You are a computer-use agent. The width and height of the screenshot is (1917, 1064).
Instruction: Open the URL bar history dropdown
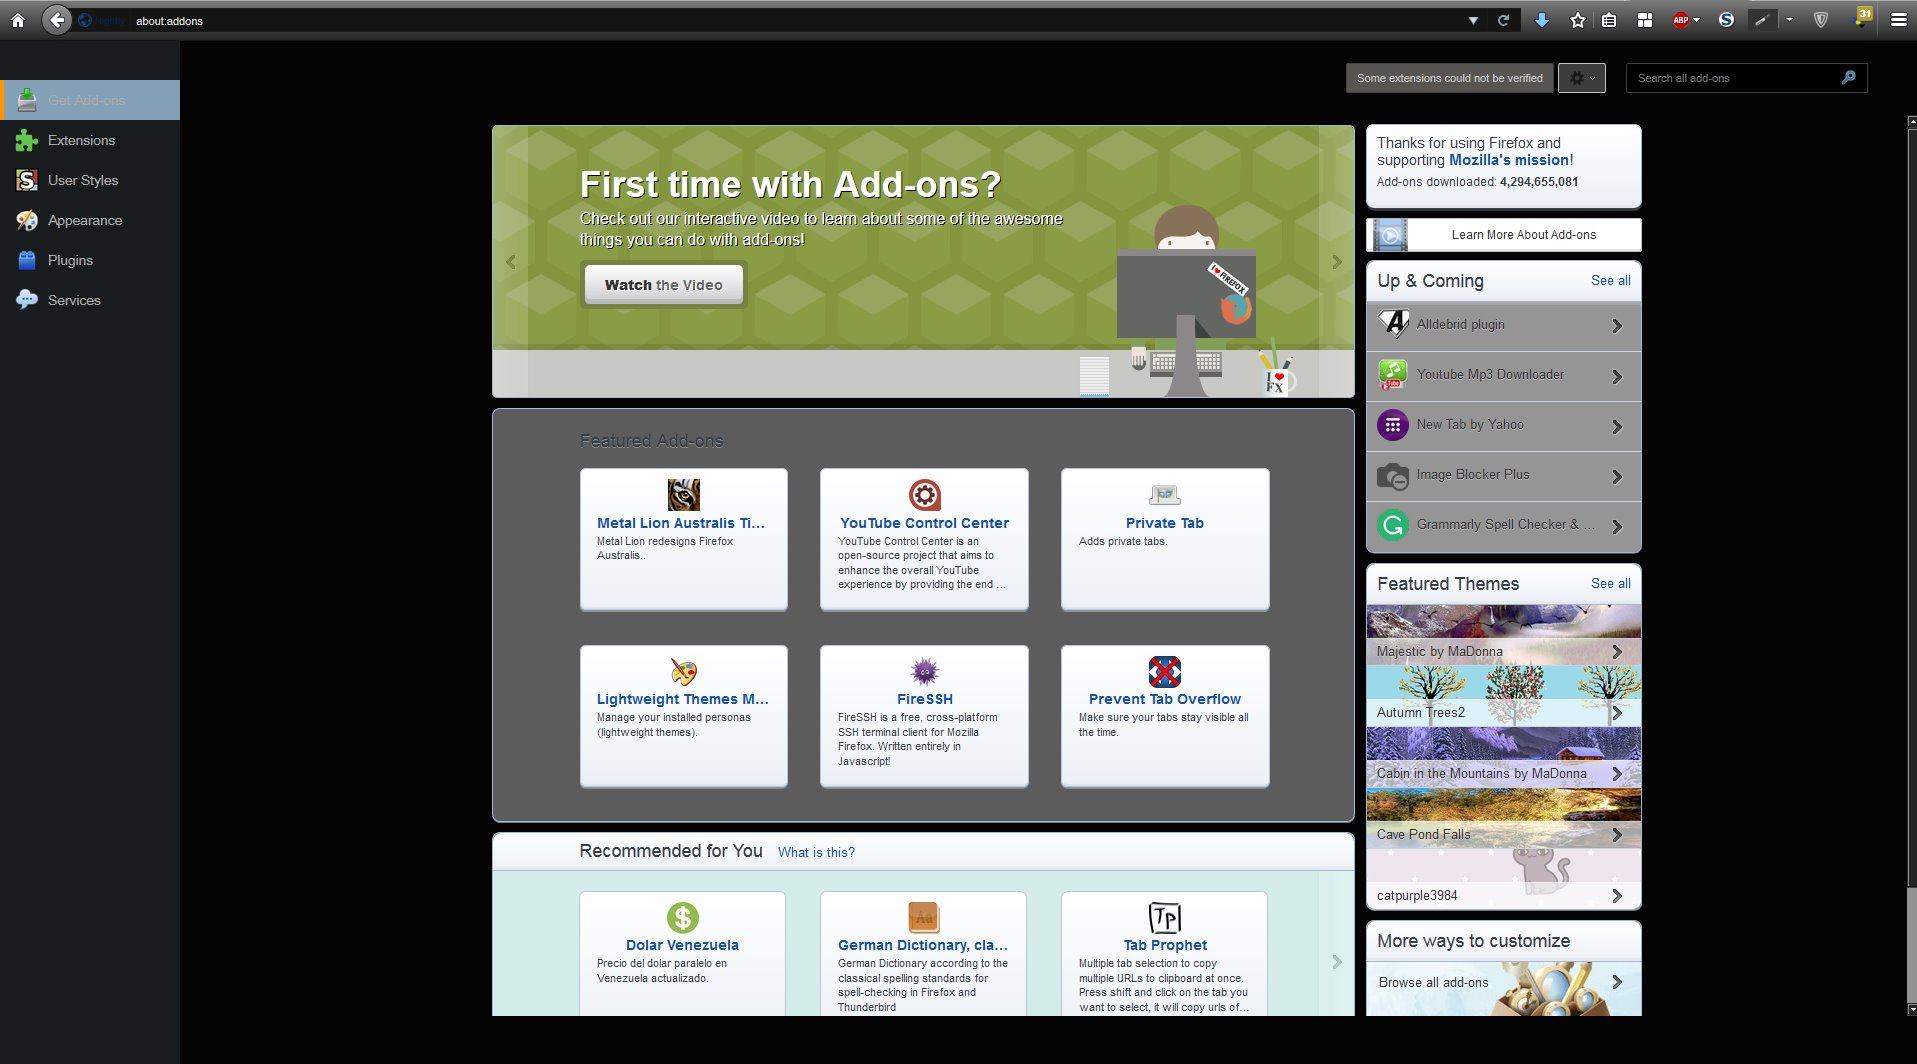[x=1473, y=20]
